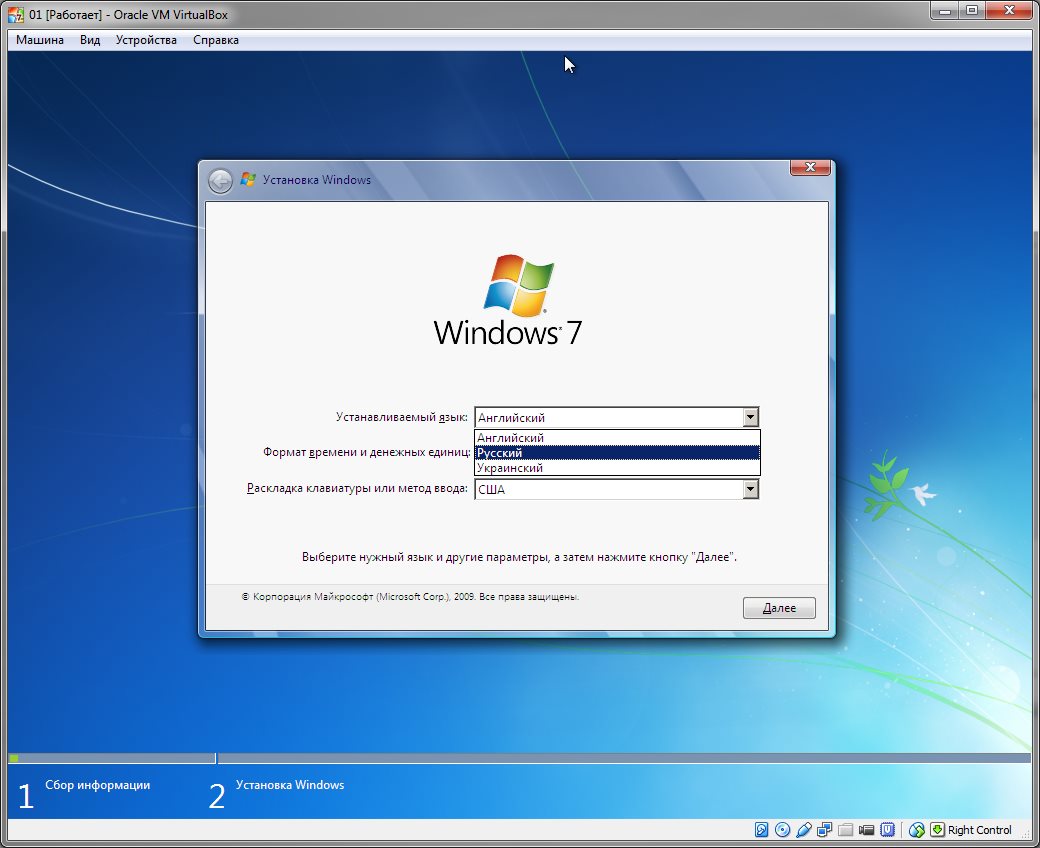Image resolution: width=1040 pixels, height=848 pixels.
Task: Click the video capture camera status icon
Action: 866,830
